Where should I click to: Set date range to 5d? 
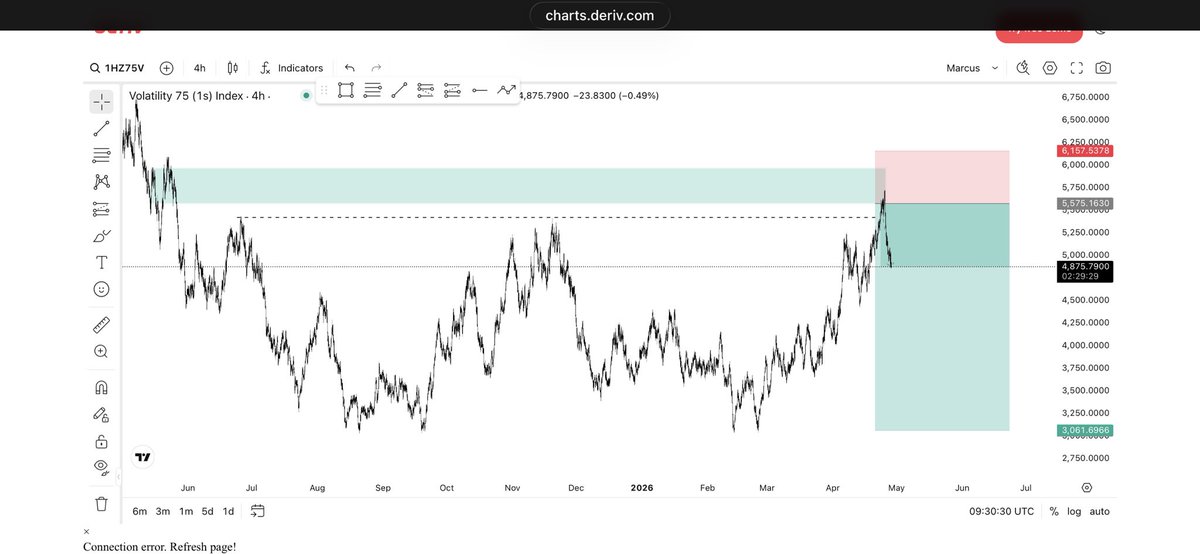pos(207,511)
